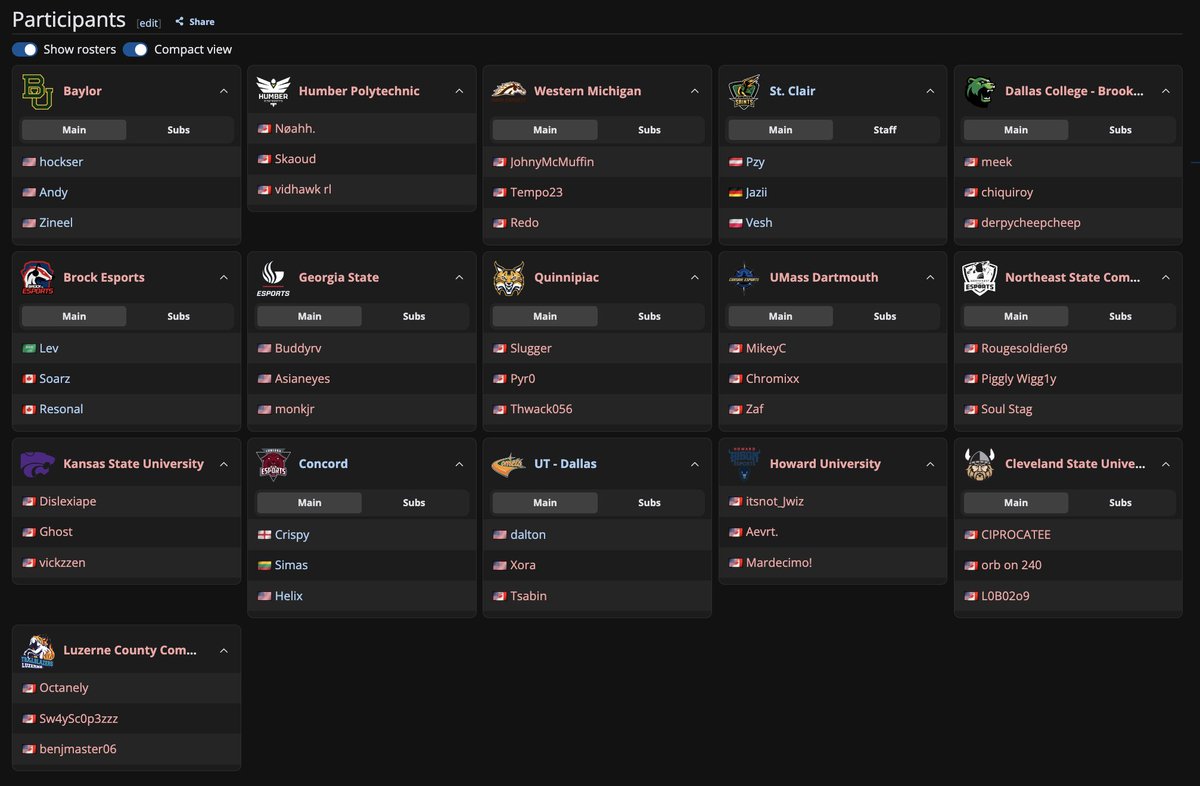The width and height of the screenshot is (1200, 786).
Task: Switch Brock Esports to Subs tab
Action: [x=179, y=316]
